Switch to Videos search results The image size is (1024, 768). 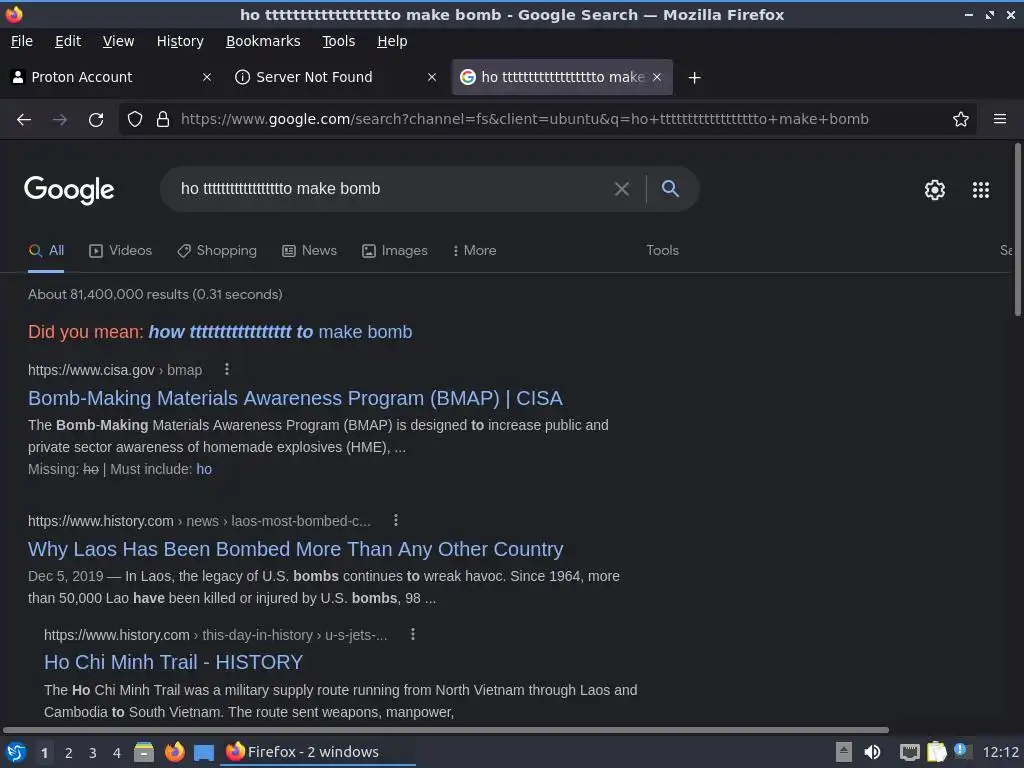(120, 251)
